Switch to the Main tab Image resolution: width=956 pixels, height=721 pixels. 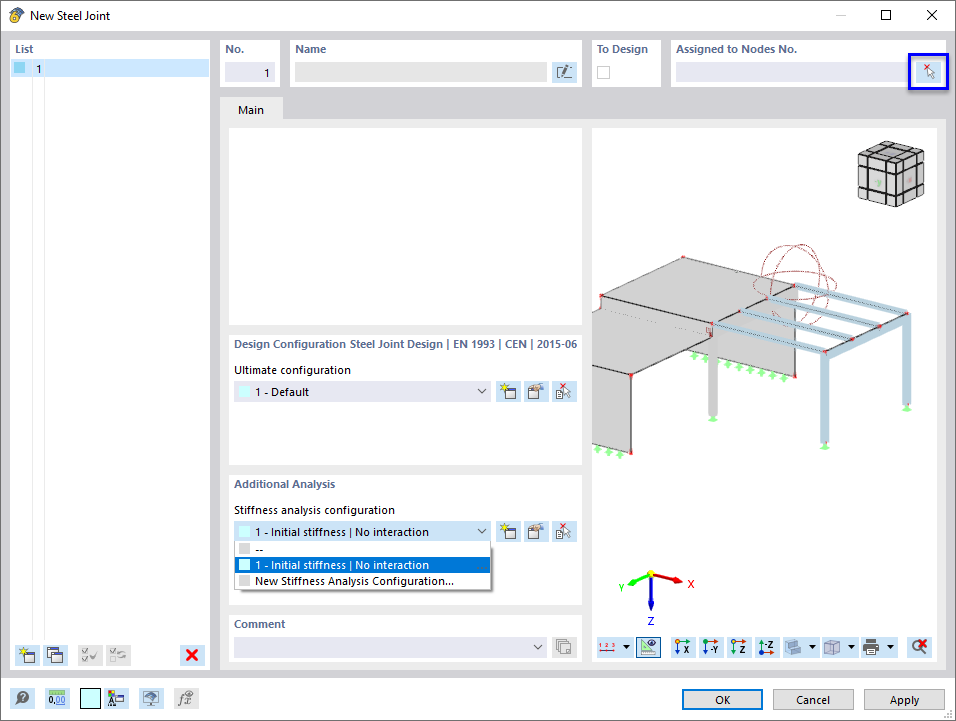[x=250, y=110]
